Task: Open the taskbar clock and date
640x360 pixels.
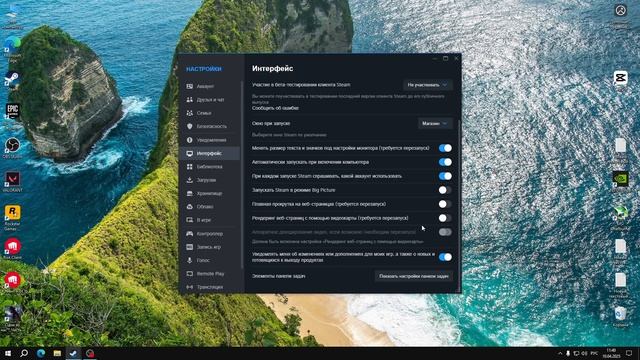Action: [x=611, y=353]
